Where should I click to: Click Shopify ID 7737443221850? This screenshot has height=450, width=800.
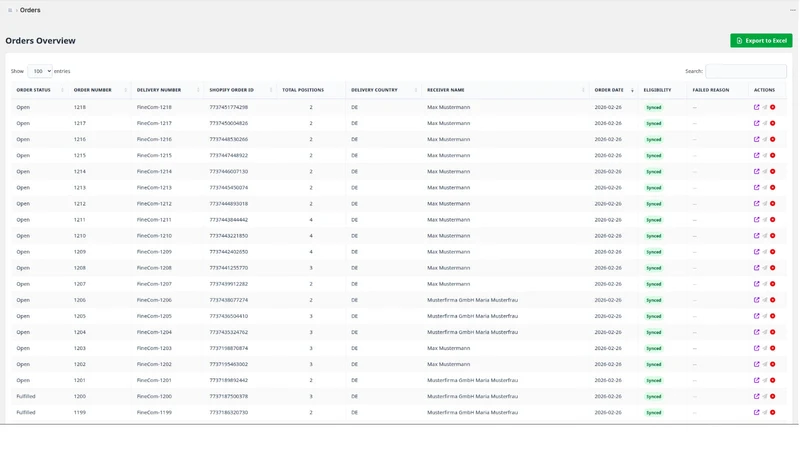pyautogui.click(x=229, y=236)
